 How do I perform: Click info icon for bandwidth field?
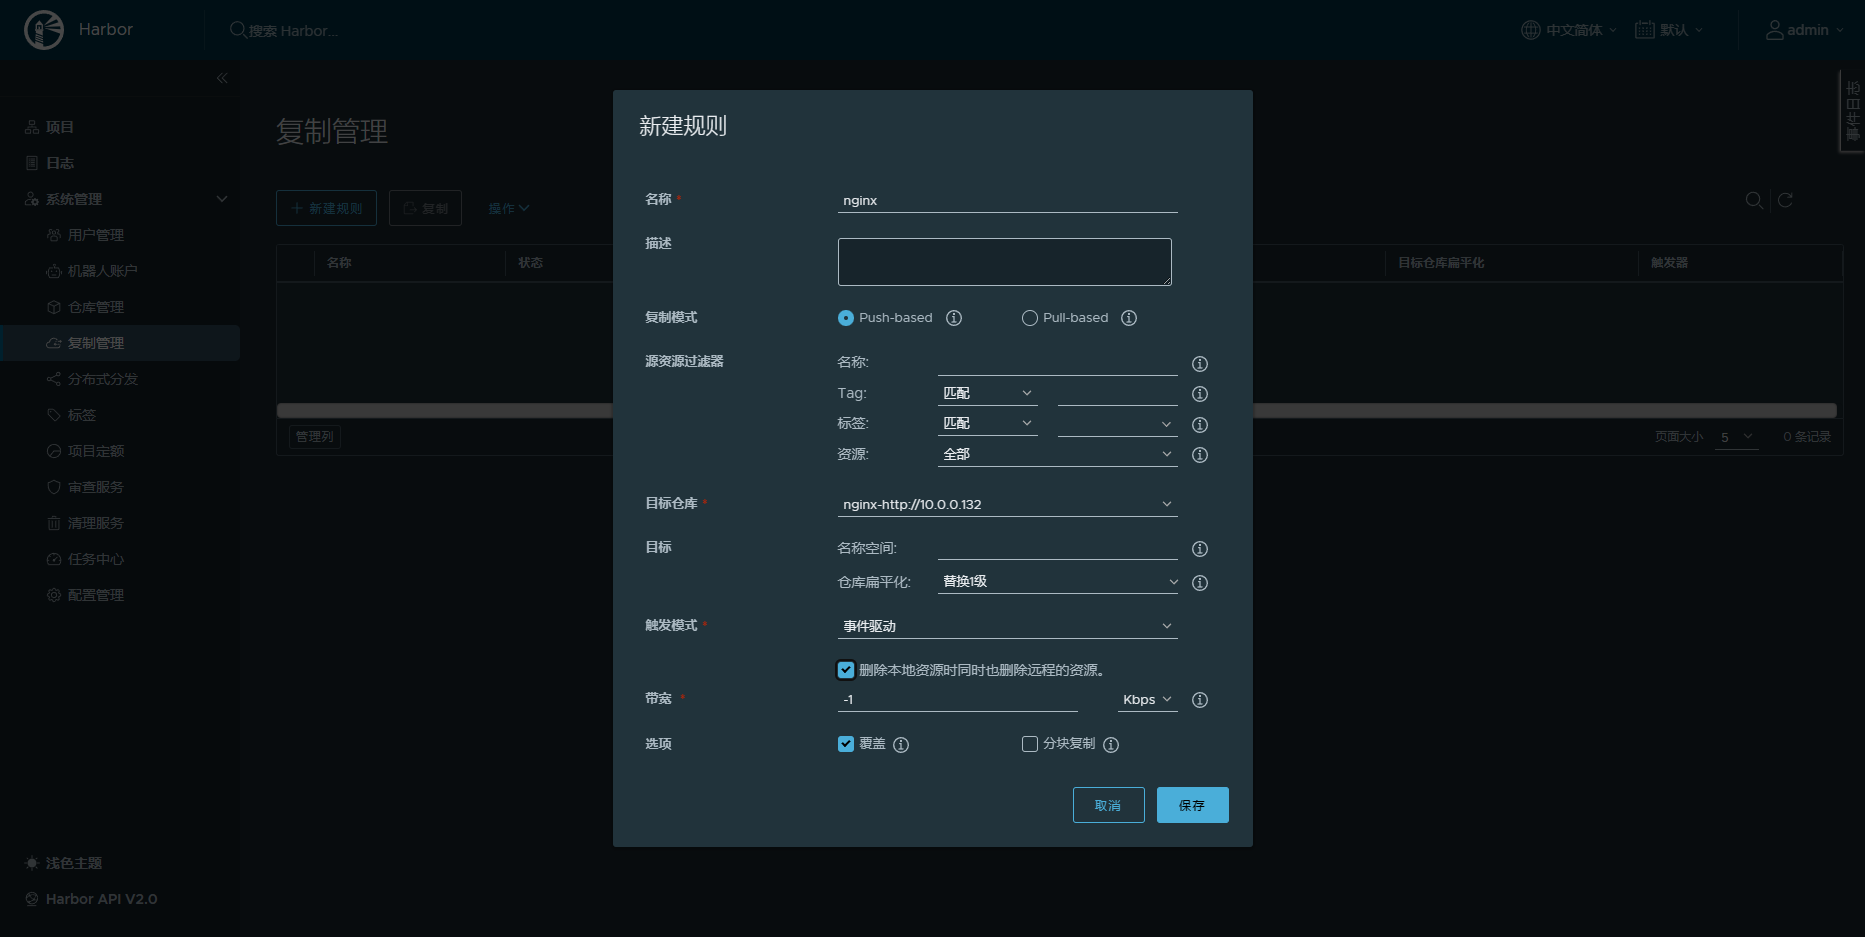(x=1200, y=700)
